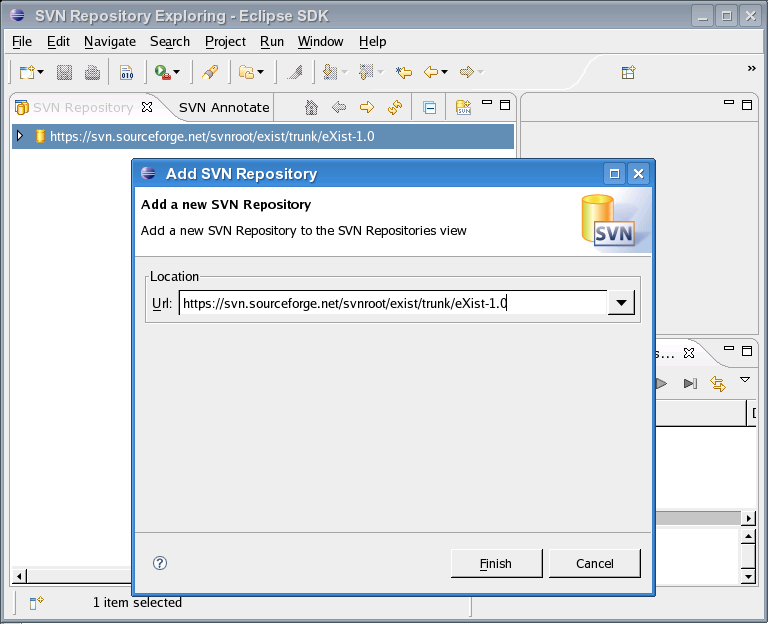The image size is (768, 624).
Task: Open the Run menu
Action: [272, 42]
